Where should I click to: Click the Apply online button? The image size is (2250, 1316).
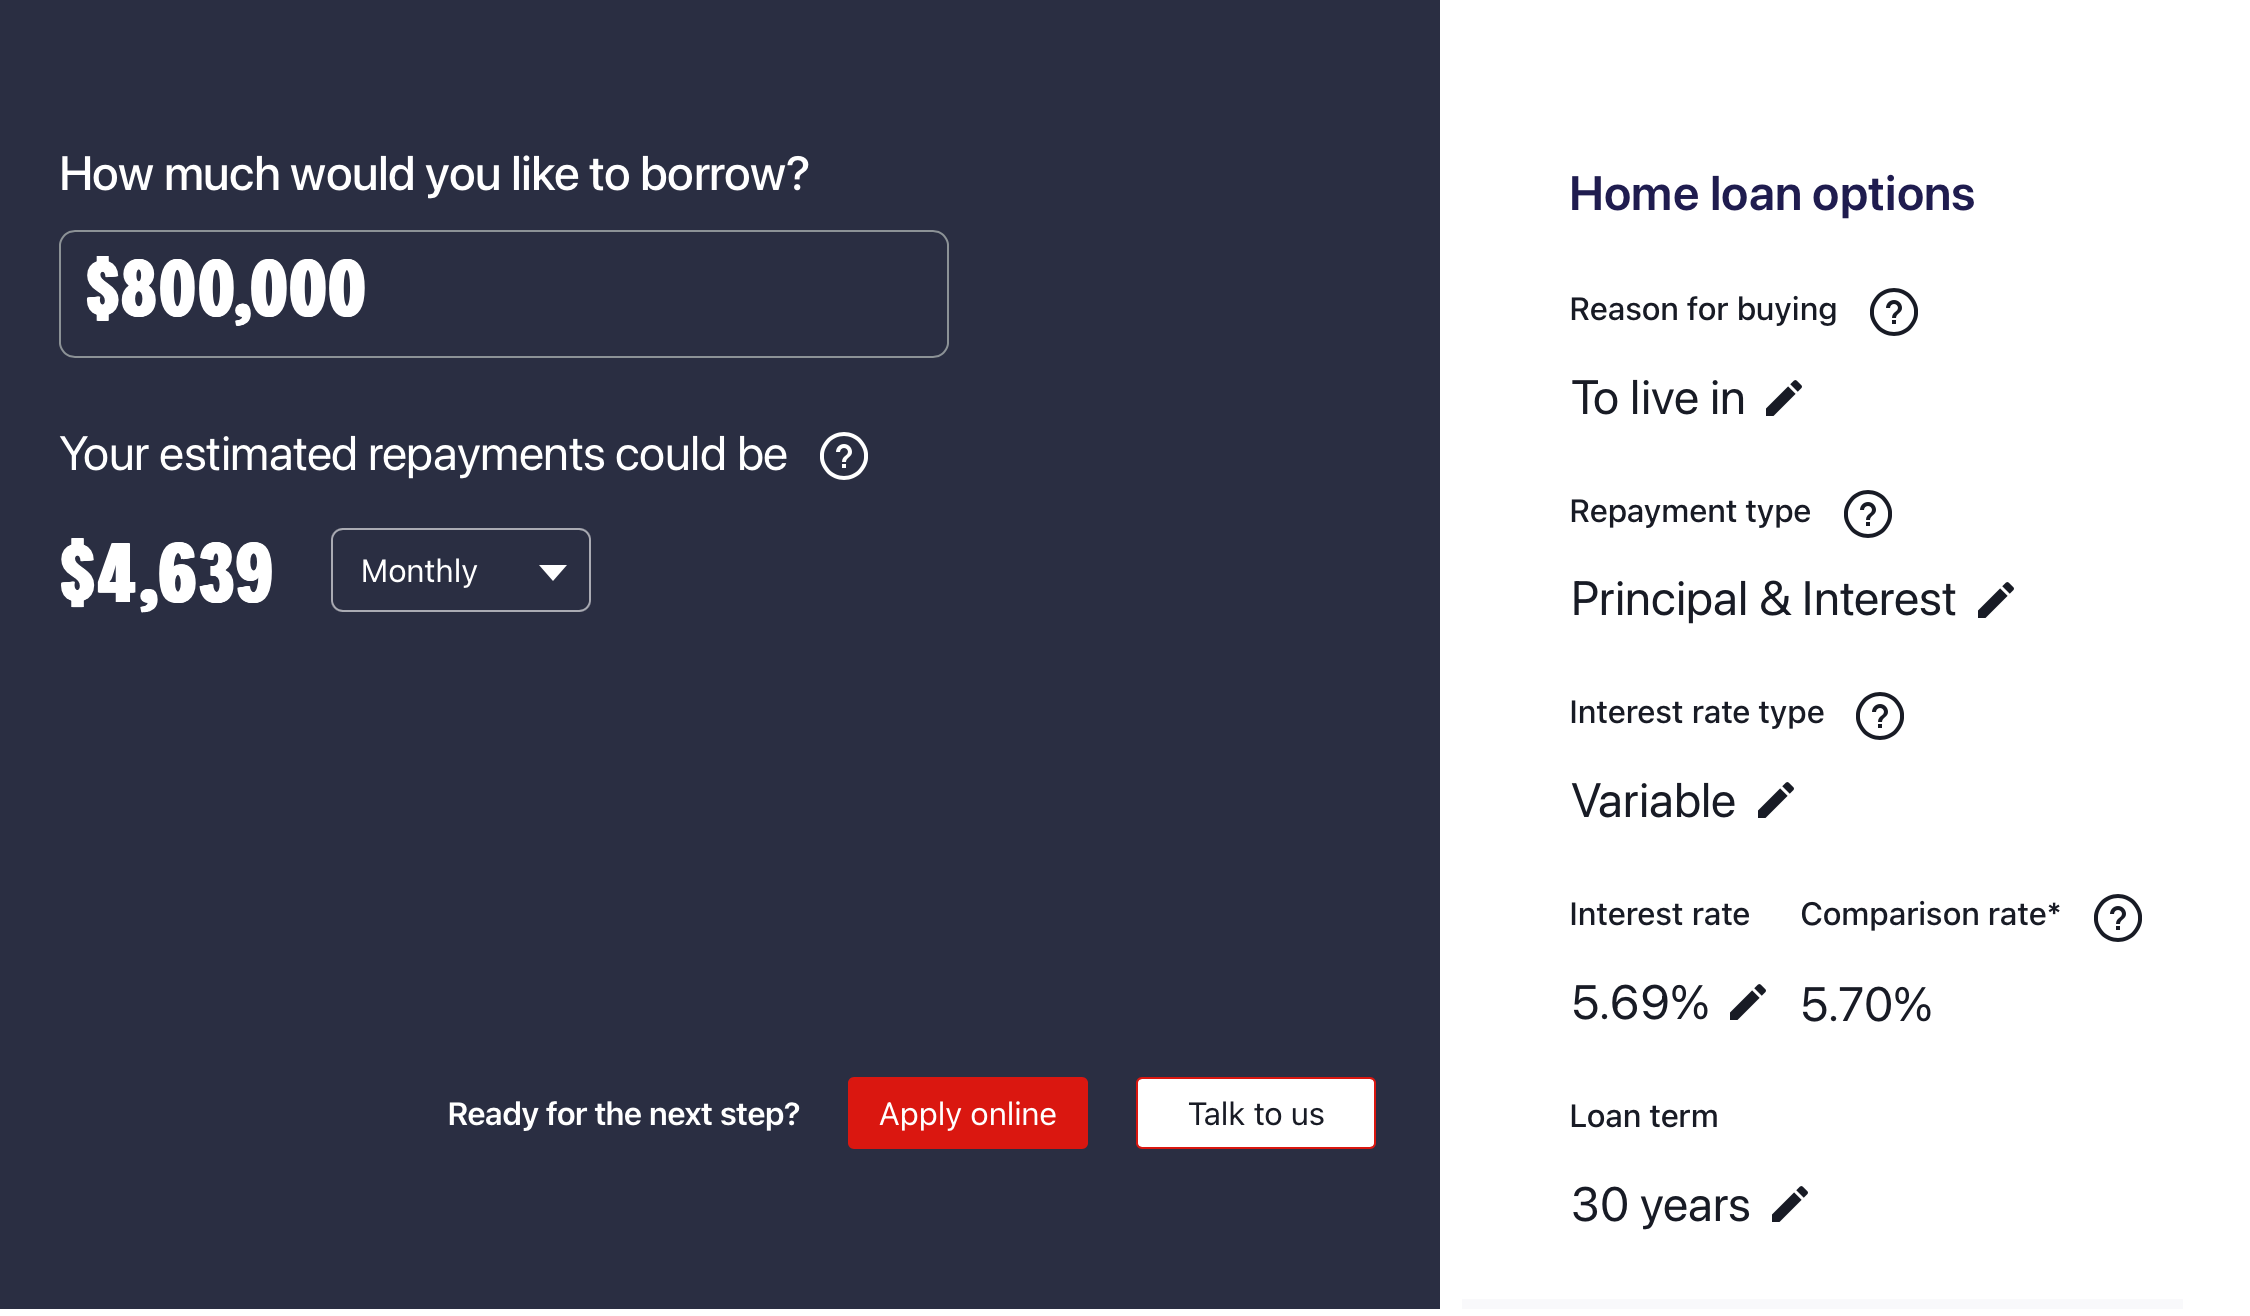tap(967, 1113)
